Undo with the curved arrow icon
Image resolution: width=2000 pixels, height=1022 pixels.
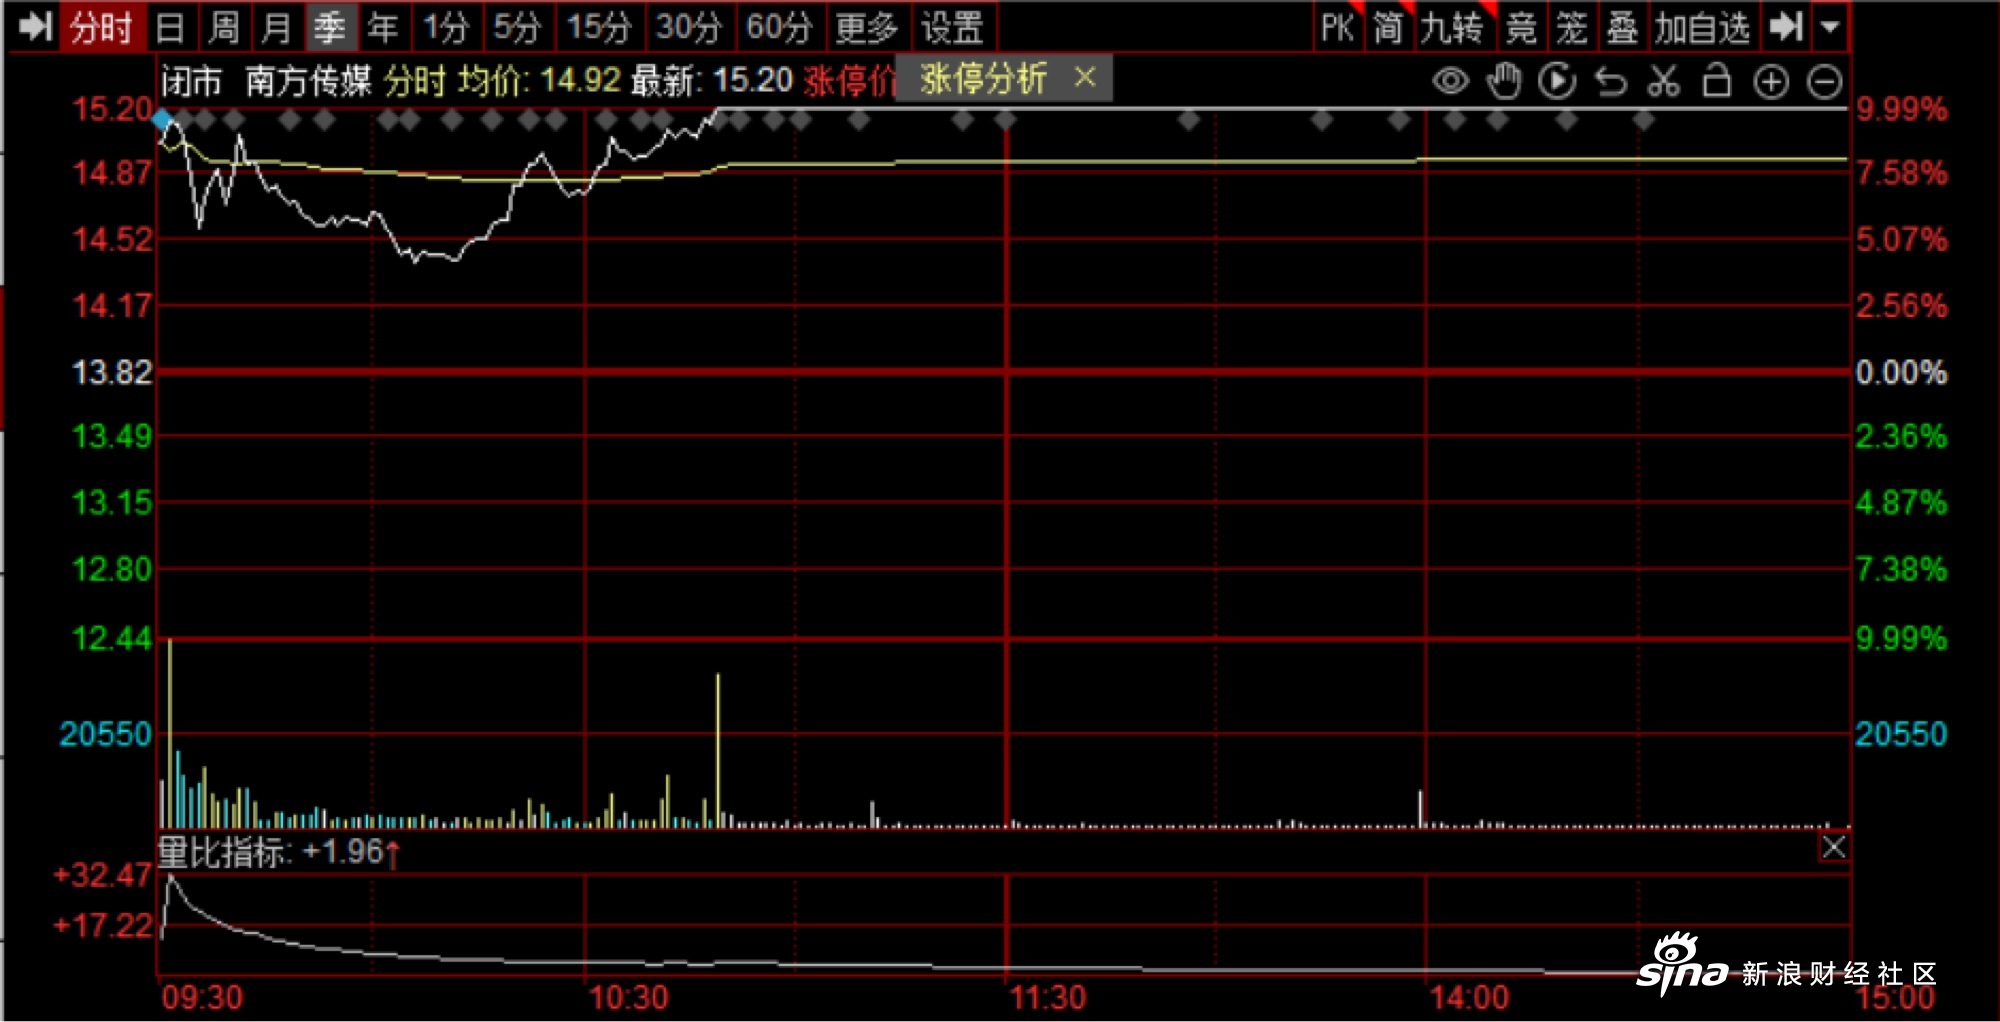coord(1611,80)
